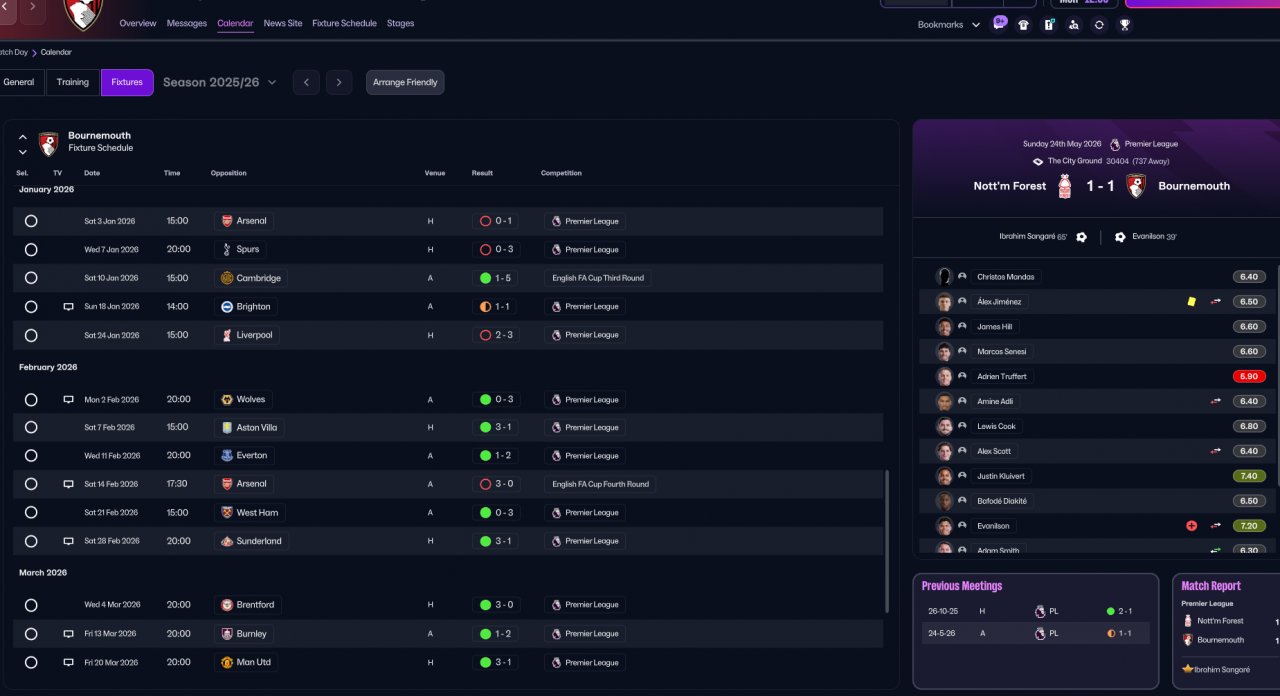Viewport: 1280px width, 696px height.
Task: Open the Messages menu item
Action: coord(187,23)
